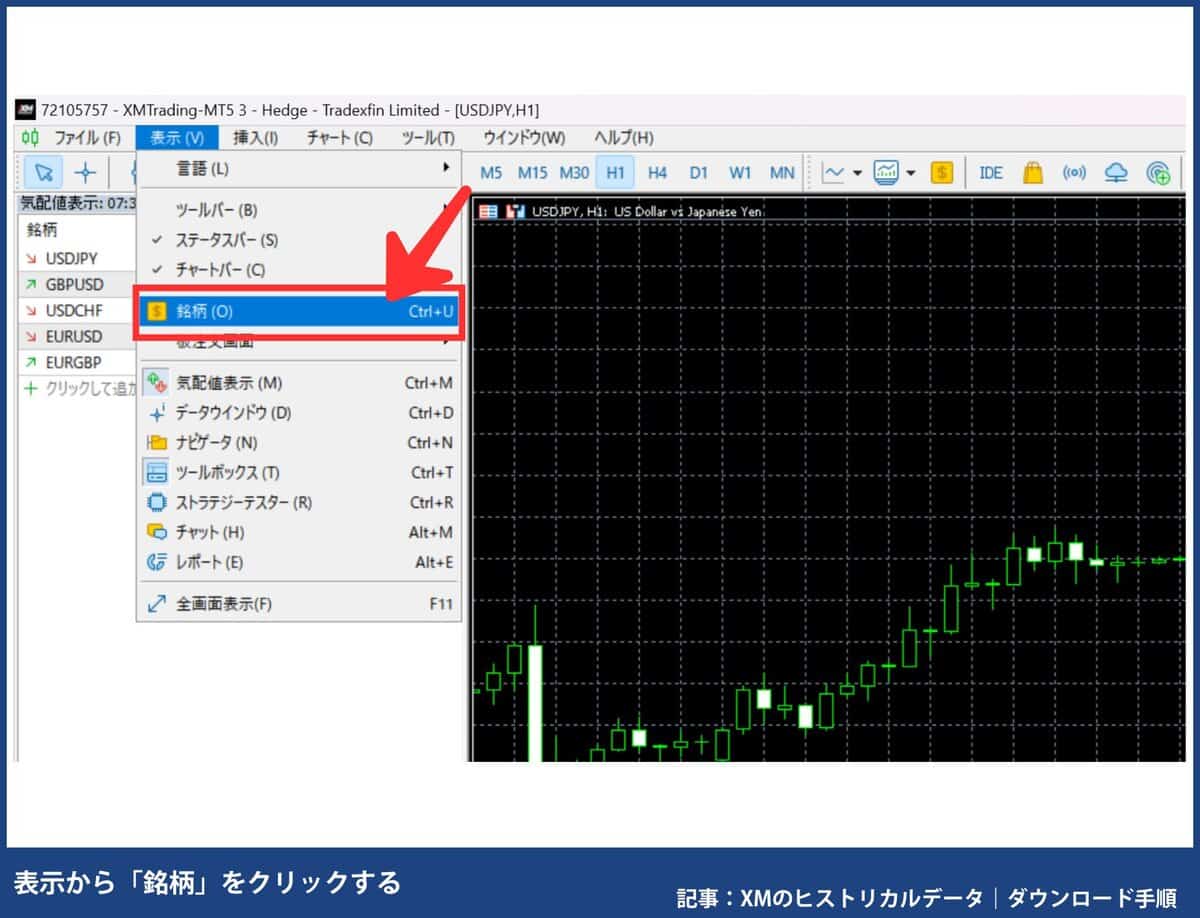Image resolution: width=1200 pixels, height=918 pixels.
Task: Click the chart type monitor icon
Action: pyautogui.click(x=885, y=172)
